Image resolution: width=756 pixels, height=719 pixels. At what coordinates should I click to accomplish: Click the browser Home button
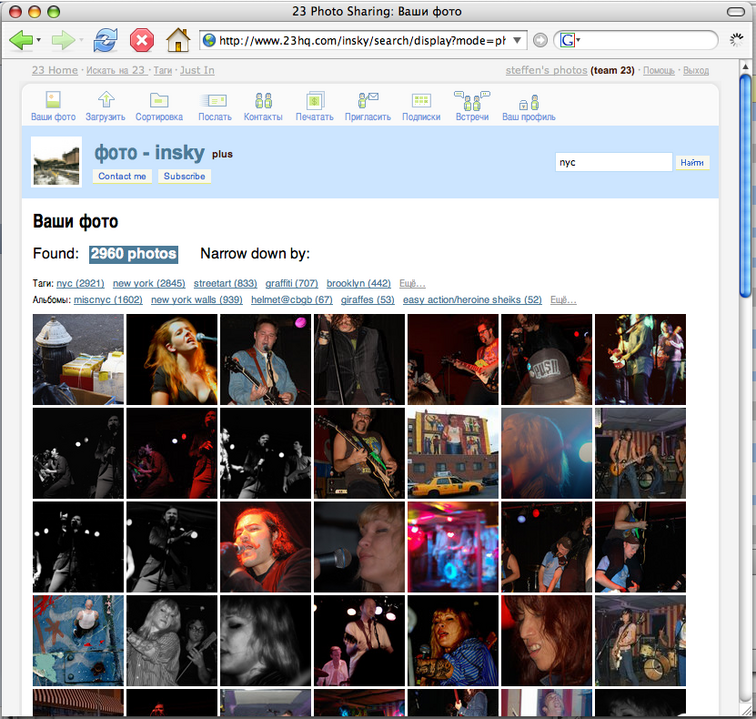pyautogui.click(x=177, y=40)
